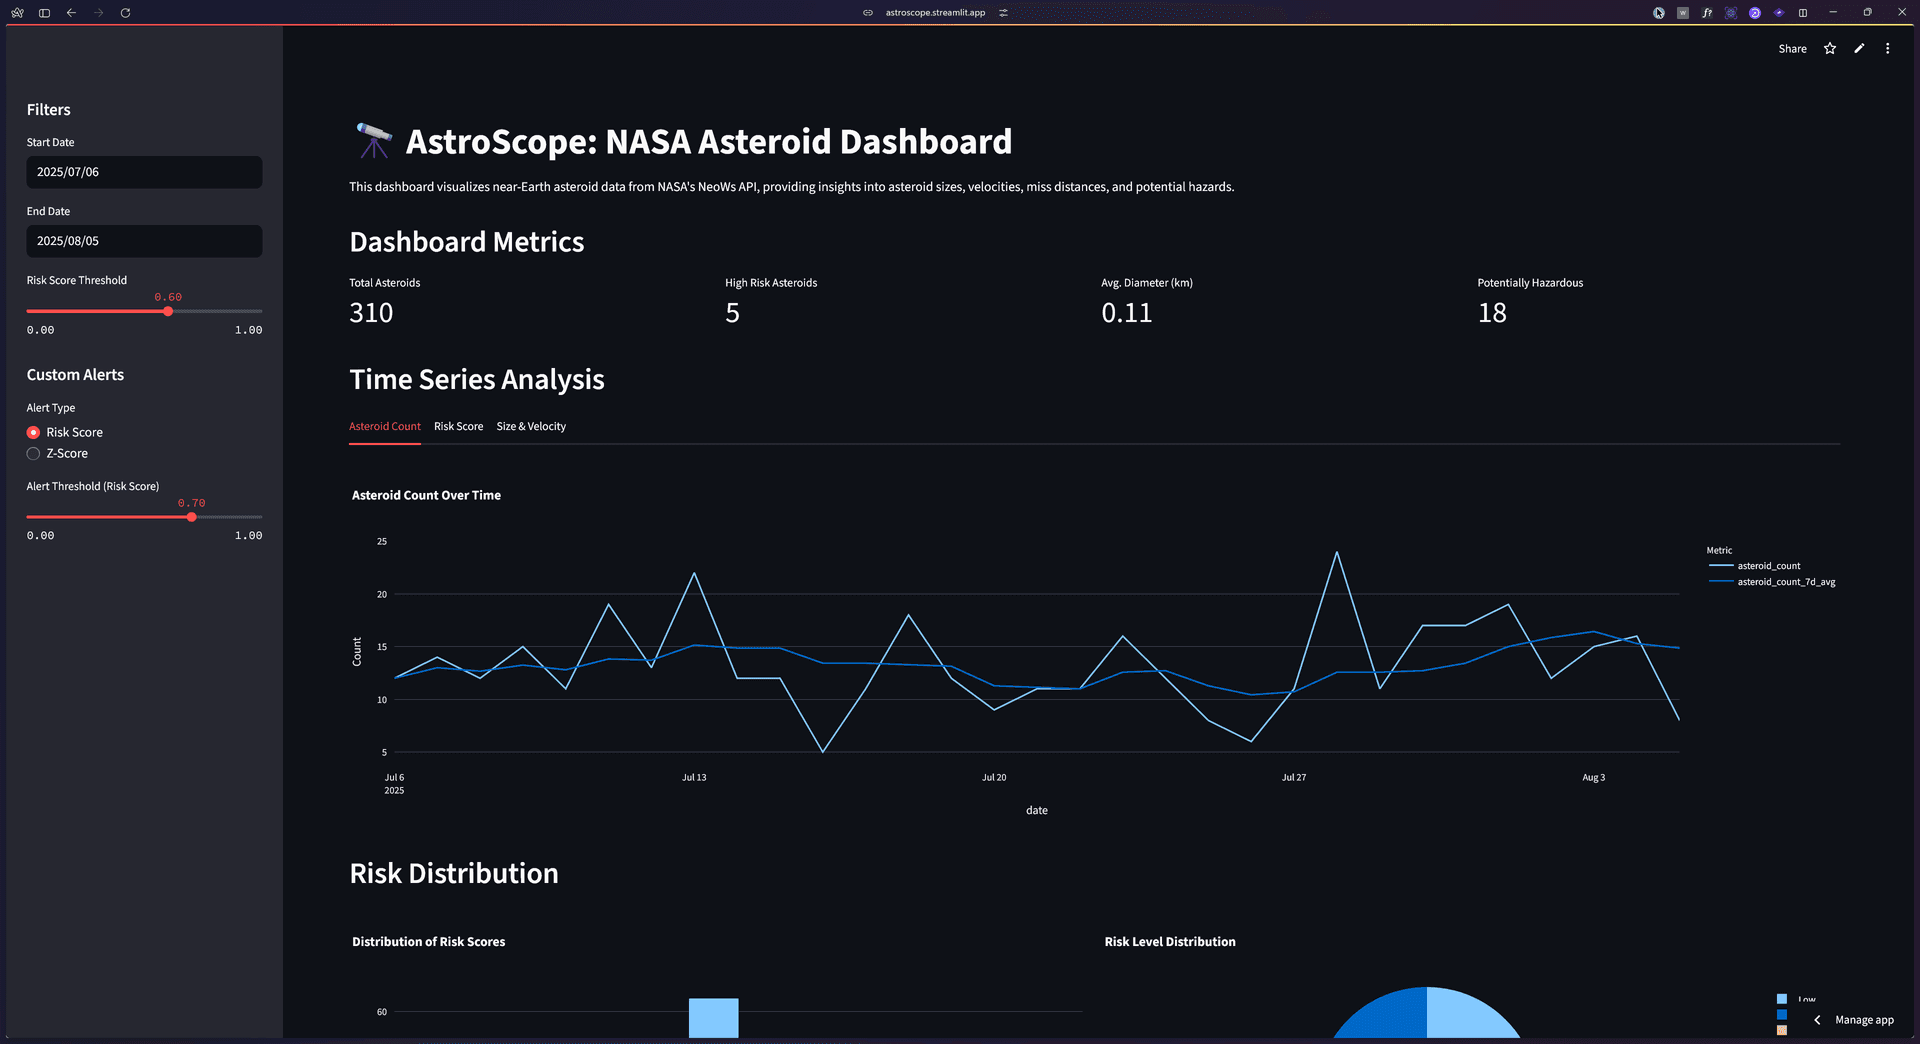Open the End Date picker

[144, 241]
